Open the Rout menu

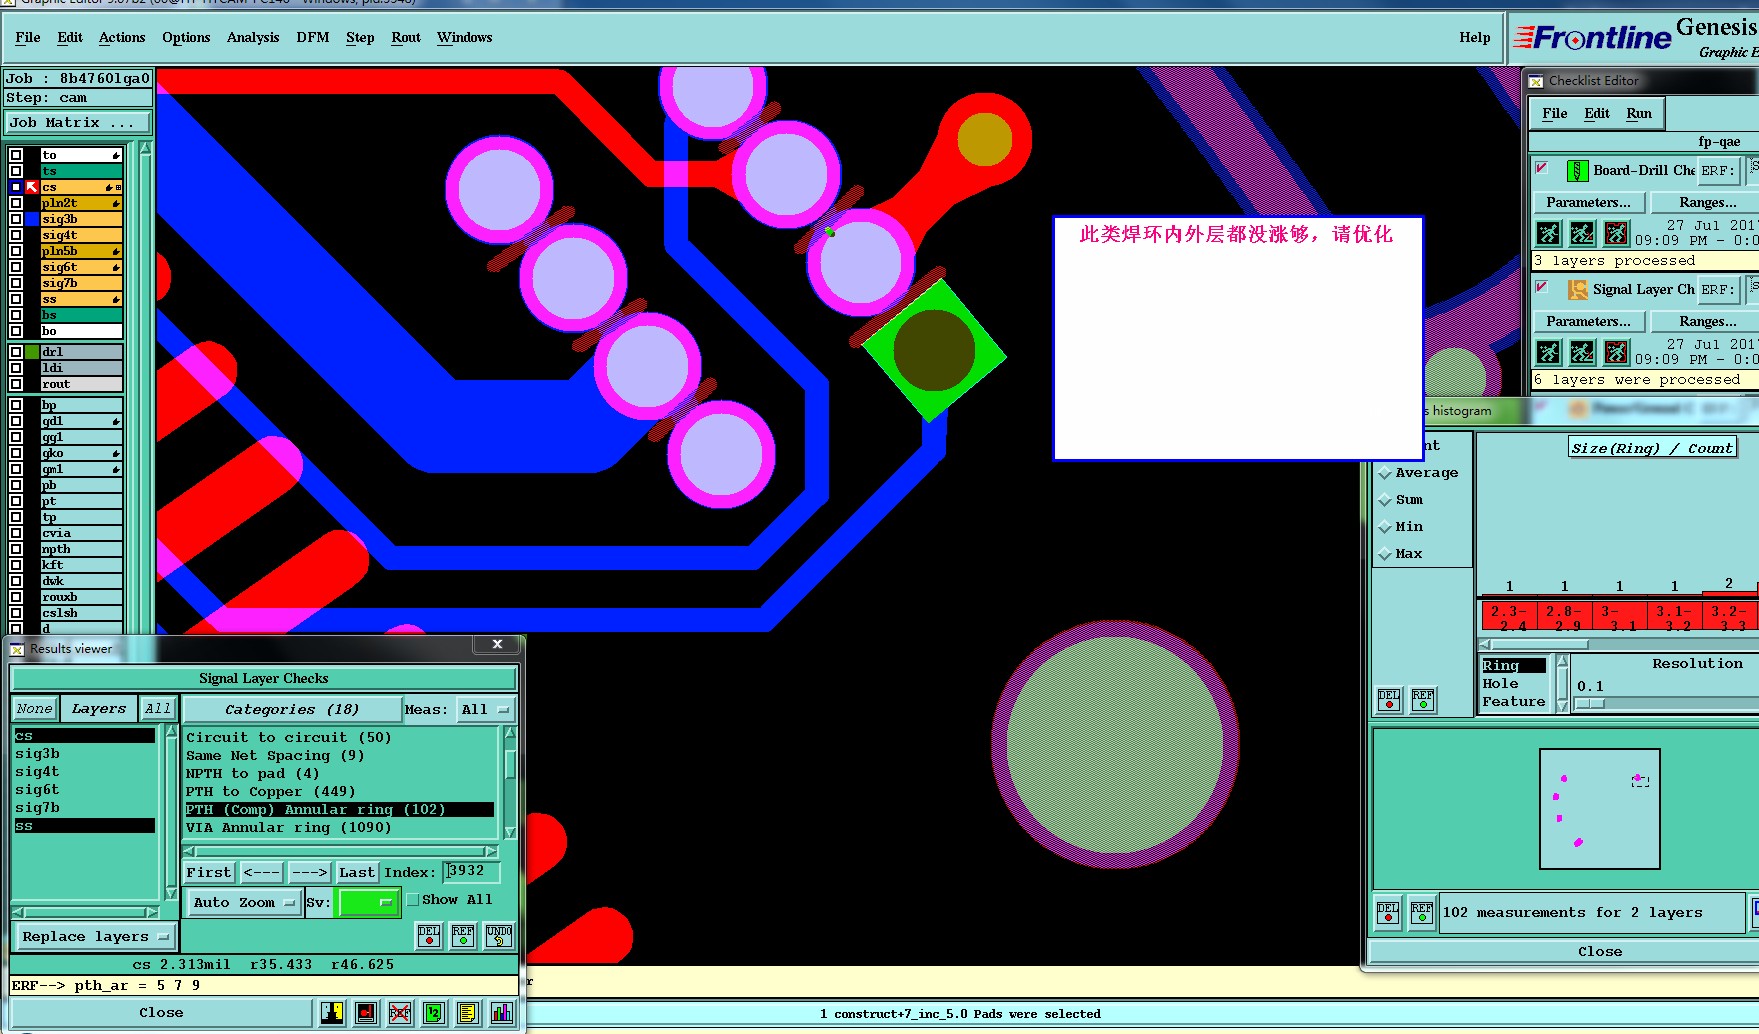[x=406, y=38]
